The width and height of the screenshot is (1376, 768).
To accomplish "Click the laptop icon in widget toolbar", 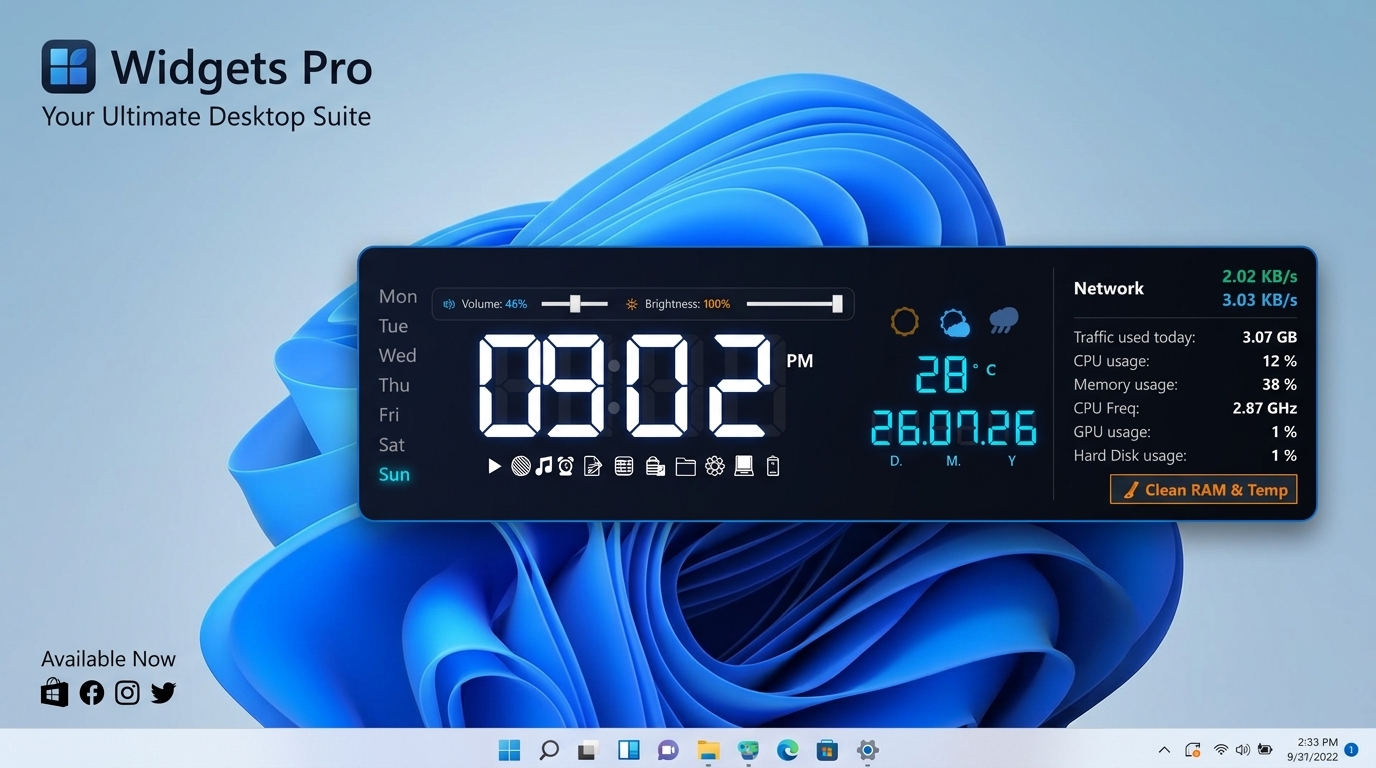I will (x=744, y=466).
